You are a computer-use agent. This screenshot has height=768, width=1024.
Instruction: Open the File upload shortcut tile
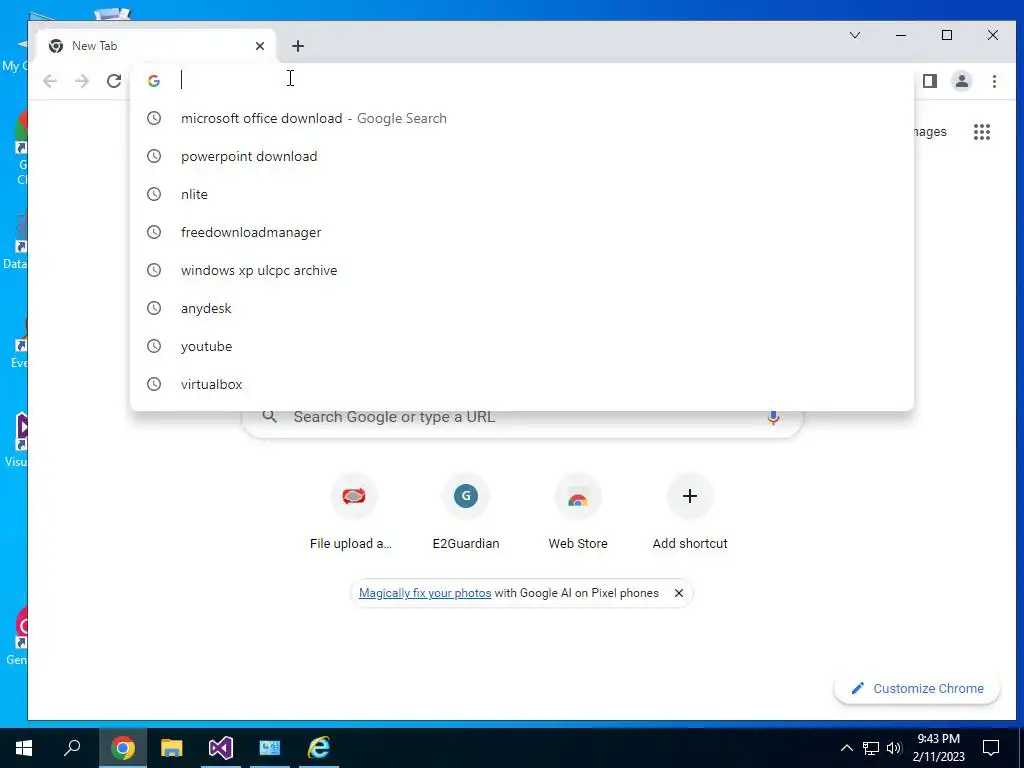coord(353,513)
